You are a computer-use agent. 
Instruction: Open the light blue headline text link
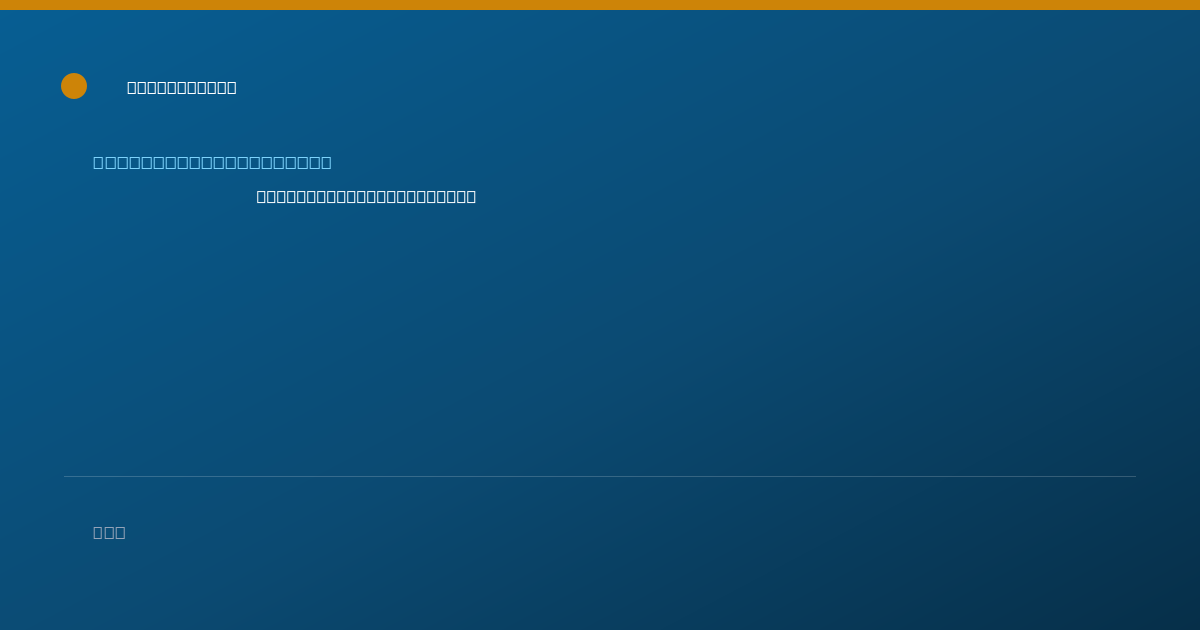[x=212, y=162]
